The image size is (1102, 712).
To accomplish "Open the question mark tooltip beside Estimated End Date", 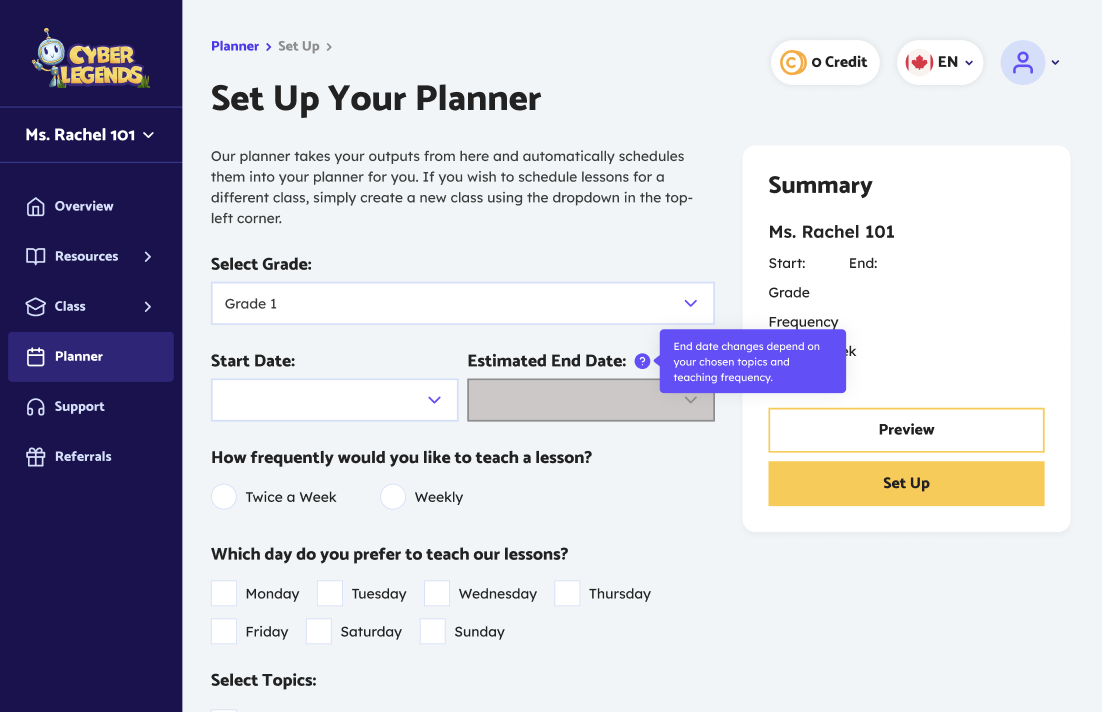I will (642, 361).
